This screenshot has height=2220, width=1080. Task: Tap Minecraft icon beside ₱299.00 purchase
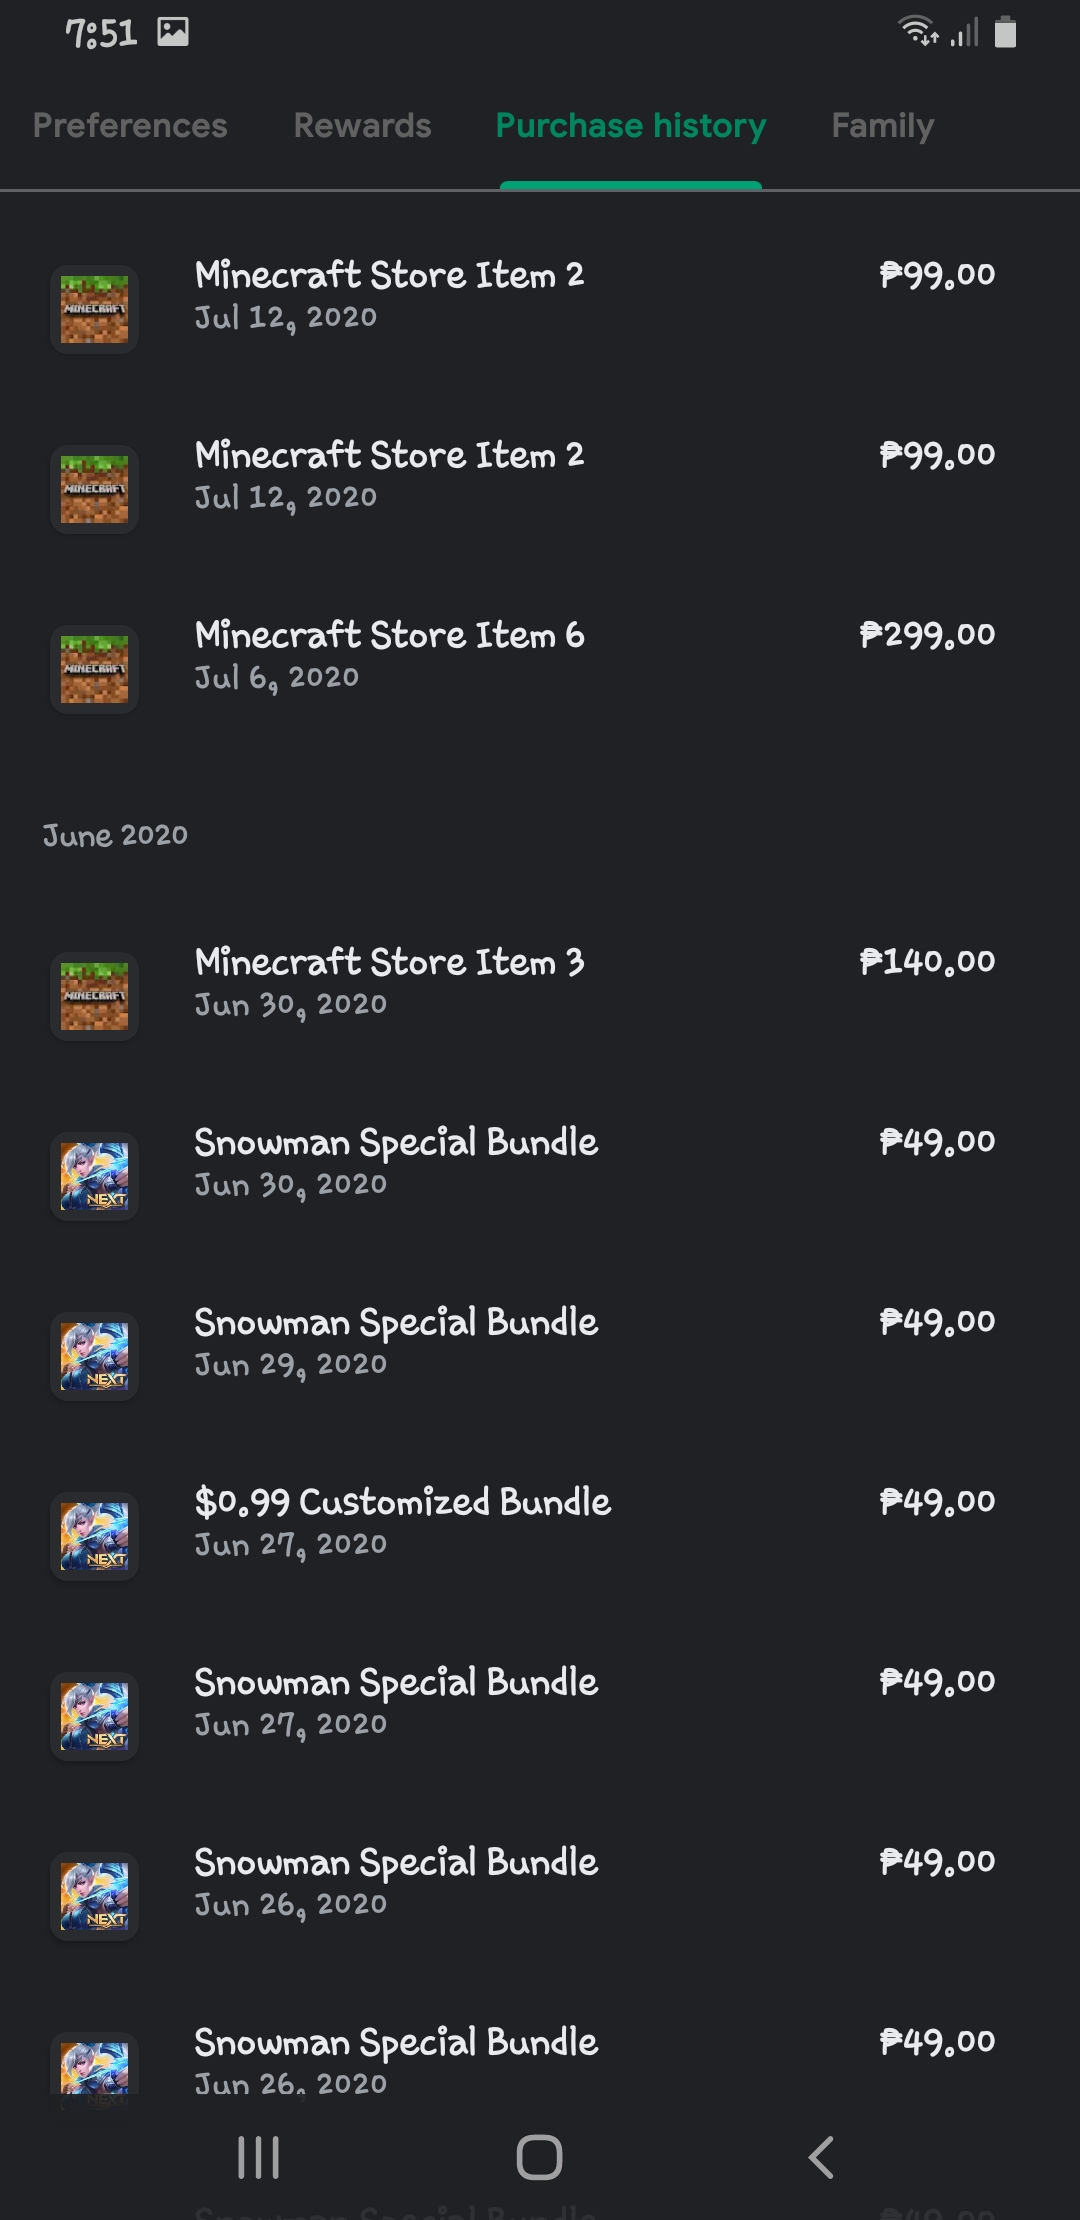click(x=94, y=669)
